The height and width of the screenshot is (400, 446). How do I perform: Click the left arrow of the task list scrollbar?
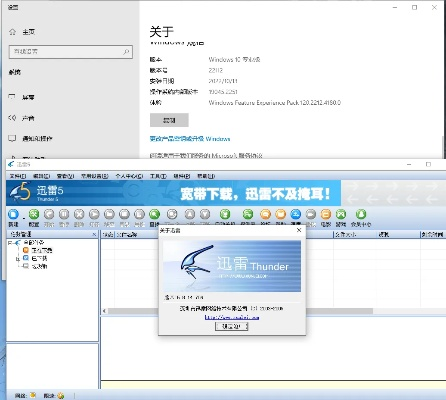point(104,311)
